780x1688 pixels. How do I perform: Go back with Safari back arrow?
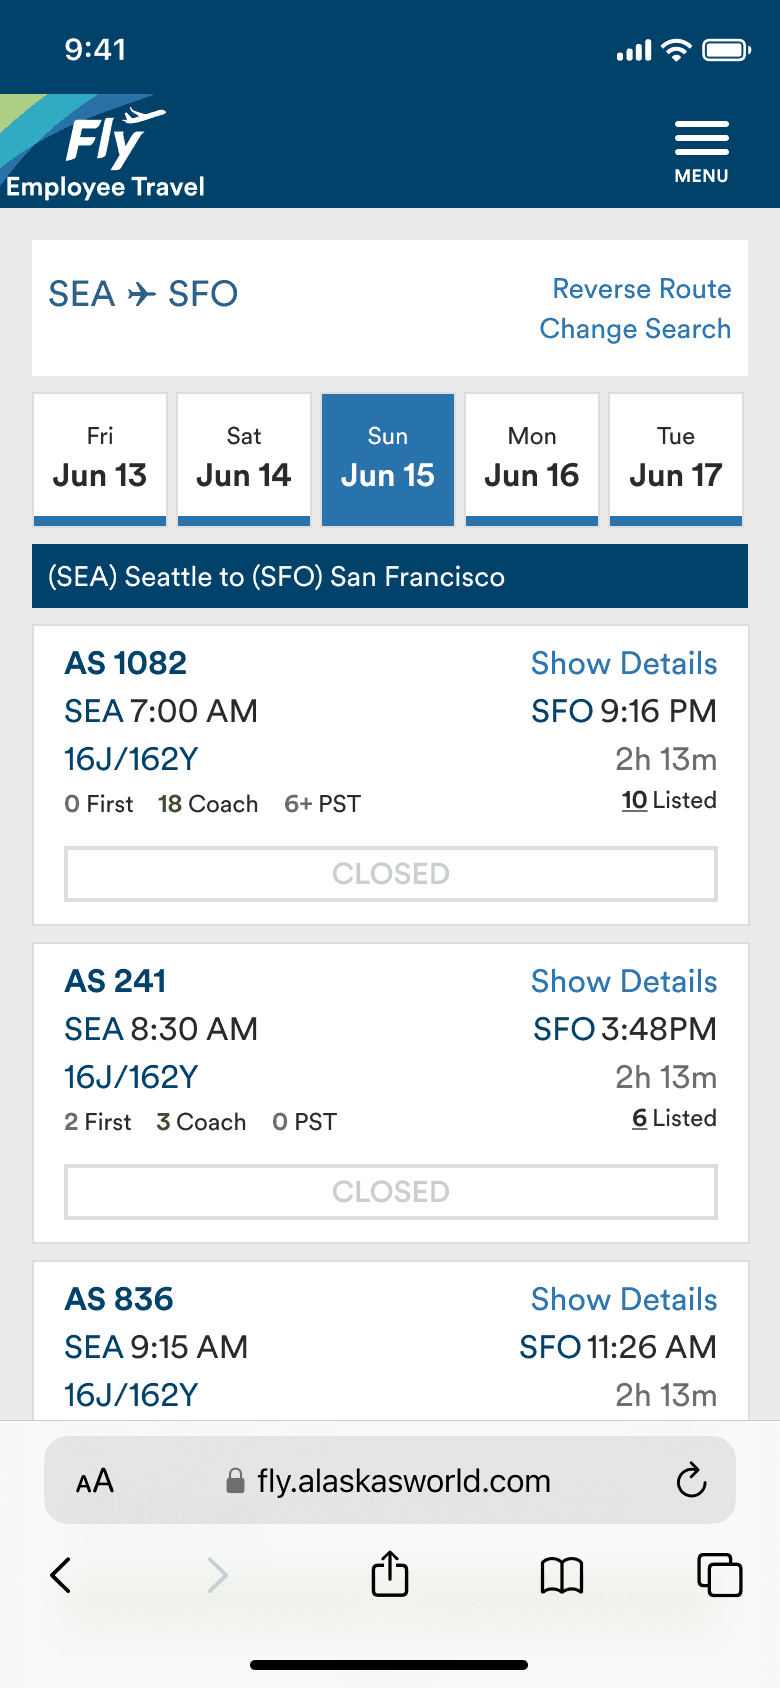tap(61, 1575)
